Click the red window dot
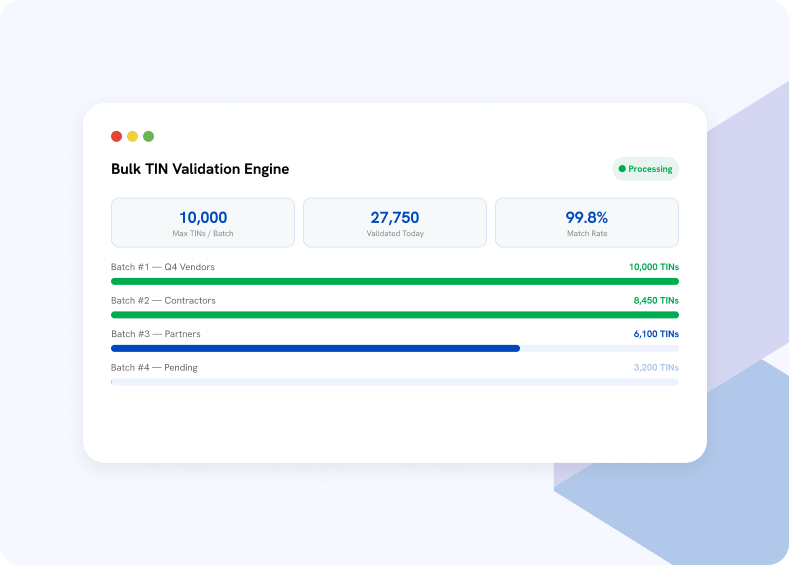This screenshot has height=565, width=789. [x=116, y=136]
